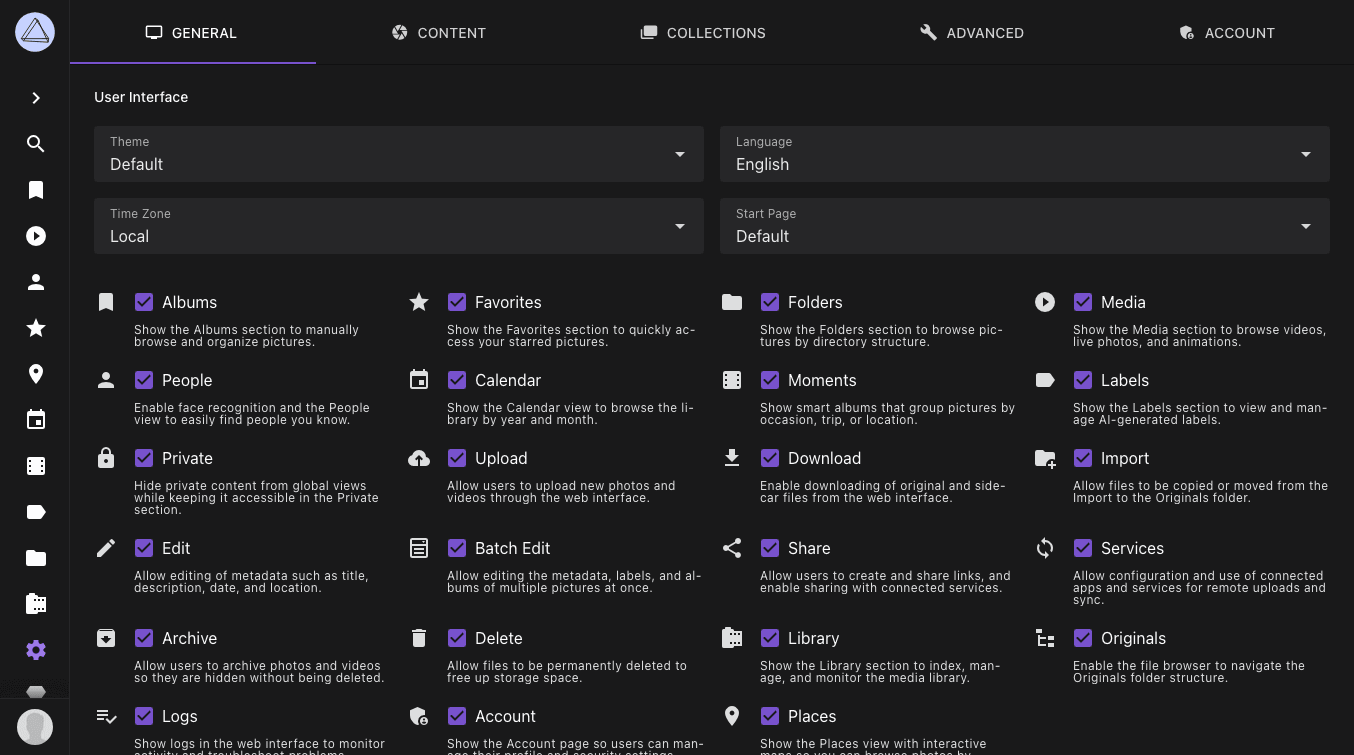Disable the Download checkbox
Viewport: 1354px width, 755px height.
coord(770,458)
